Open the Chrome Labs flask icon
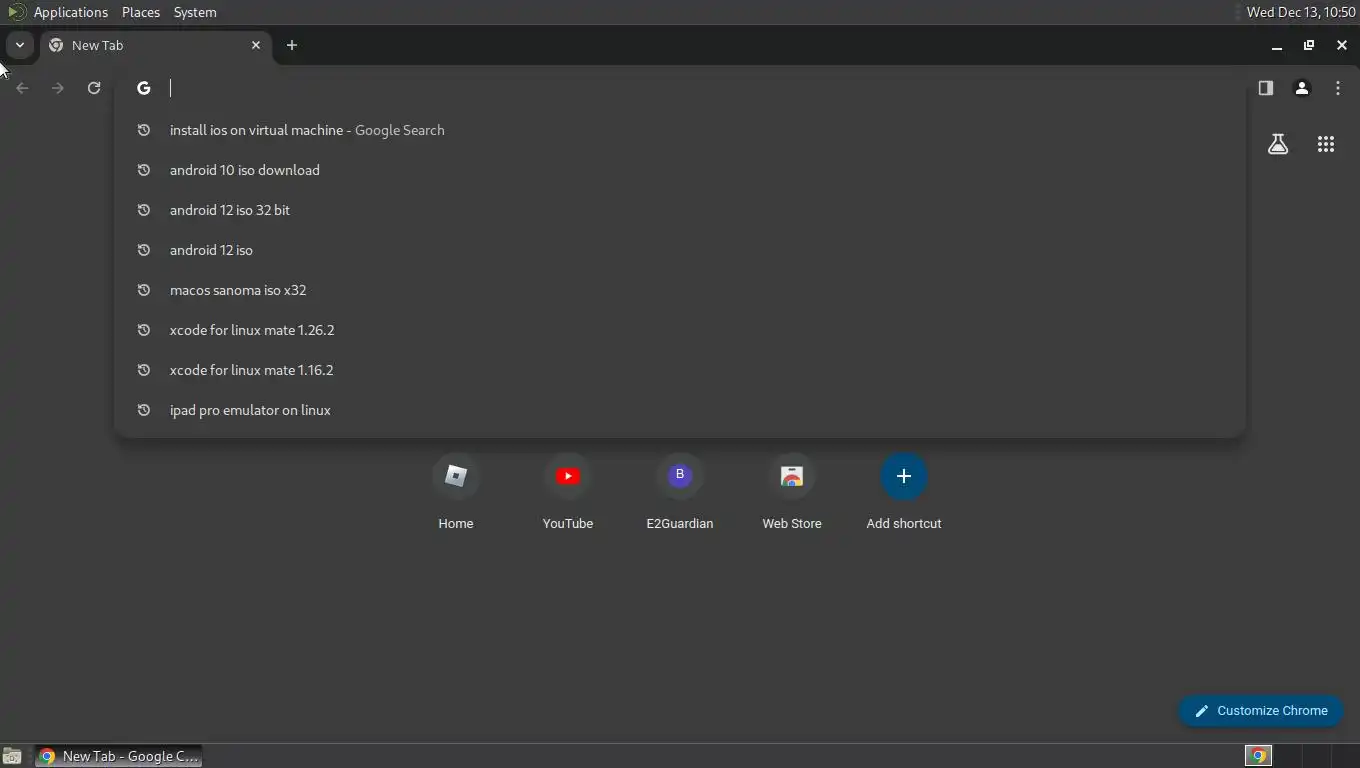Viewport: 1360px width, 768px height. pos(1278,144)
